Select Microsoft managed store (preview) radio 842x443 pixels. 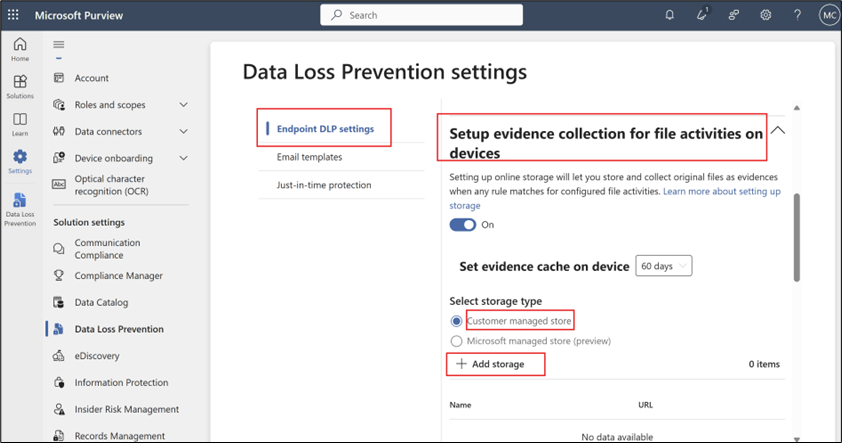coord(456,341)
